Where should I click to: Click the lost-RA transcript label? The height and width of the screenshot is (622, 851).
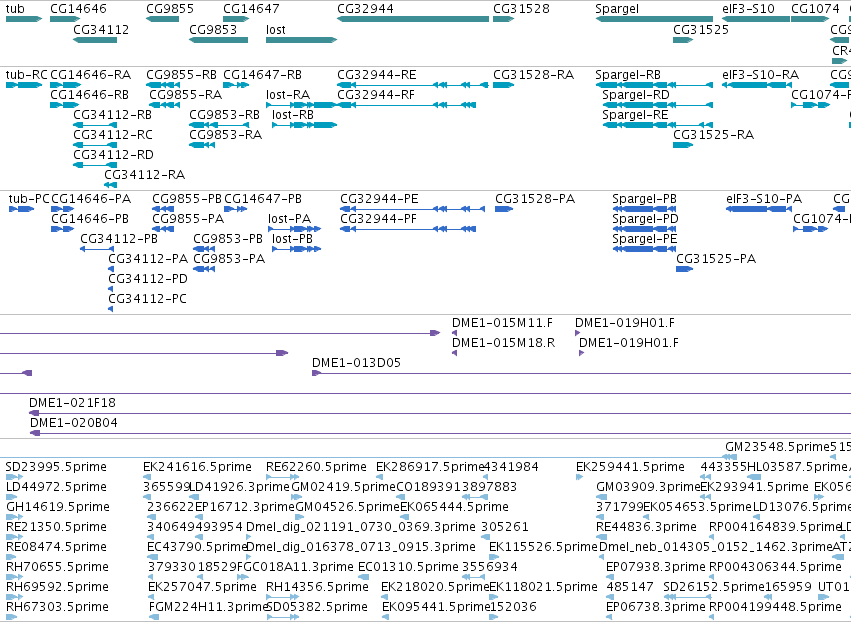[x=288, y=95]
